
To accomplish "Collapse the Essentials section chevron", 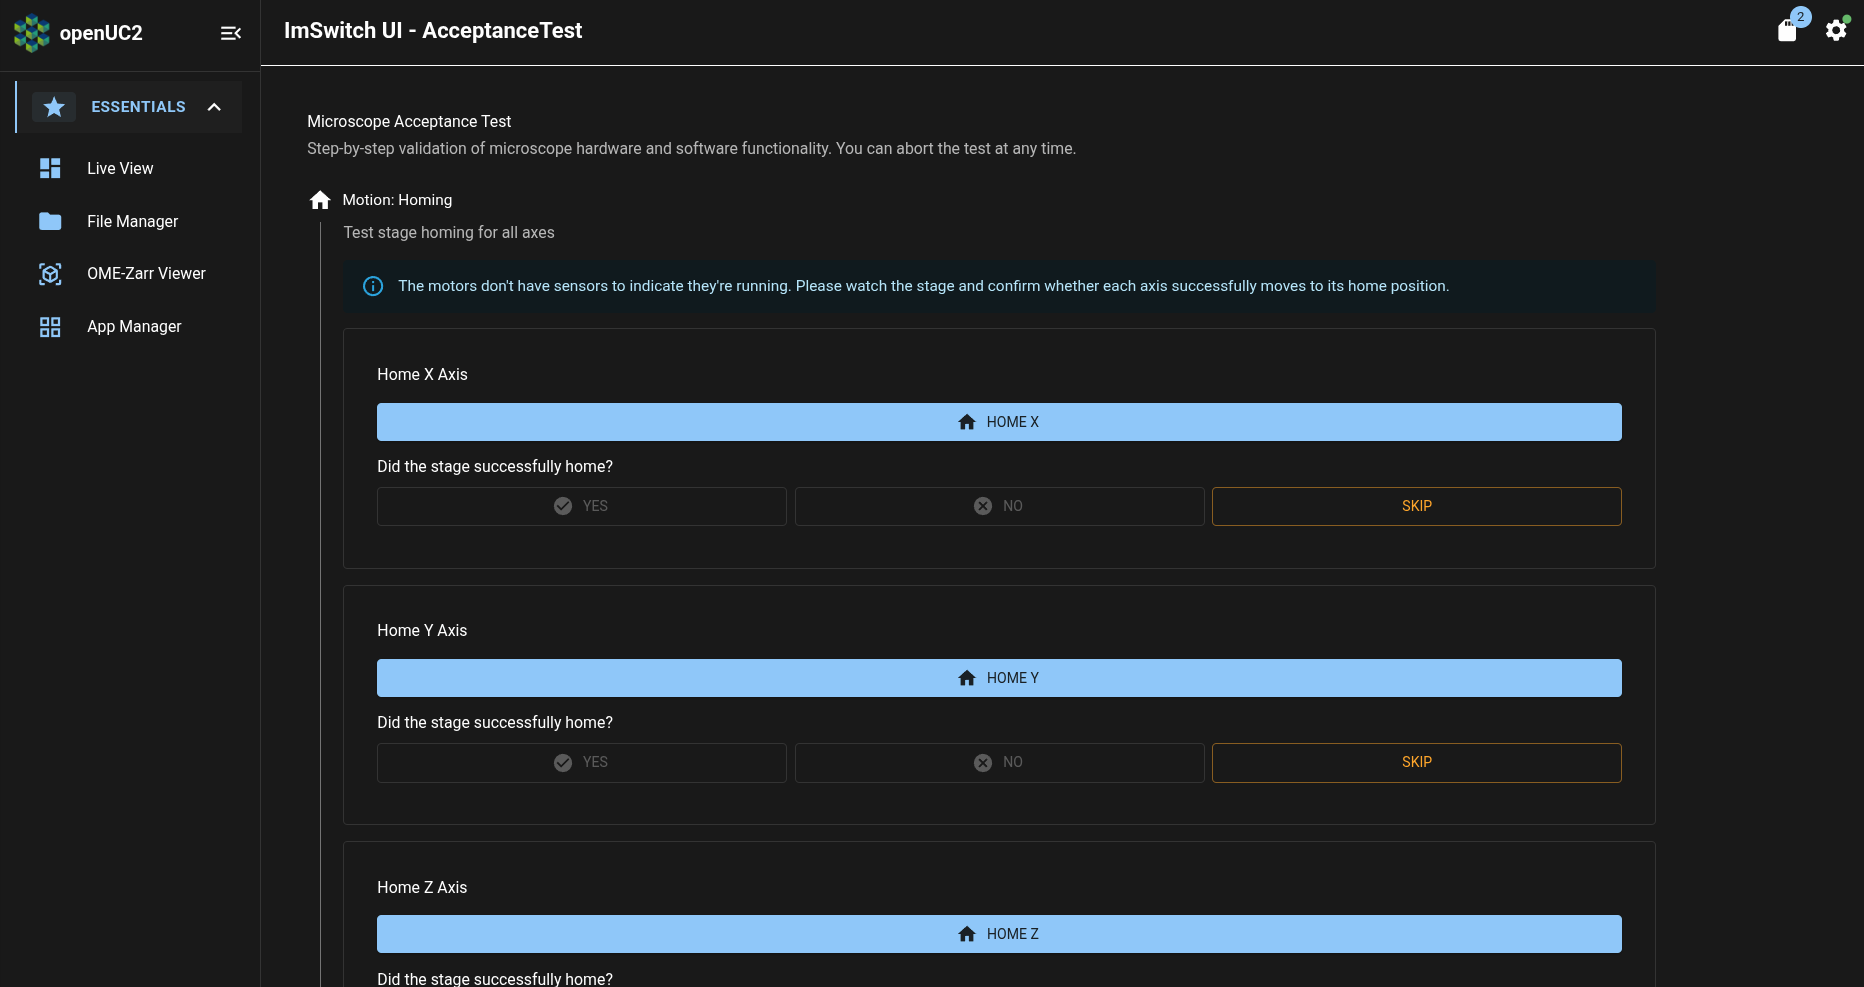I will 214,106.
